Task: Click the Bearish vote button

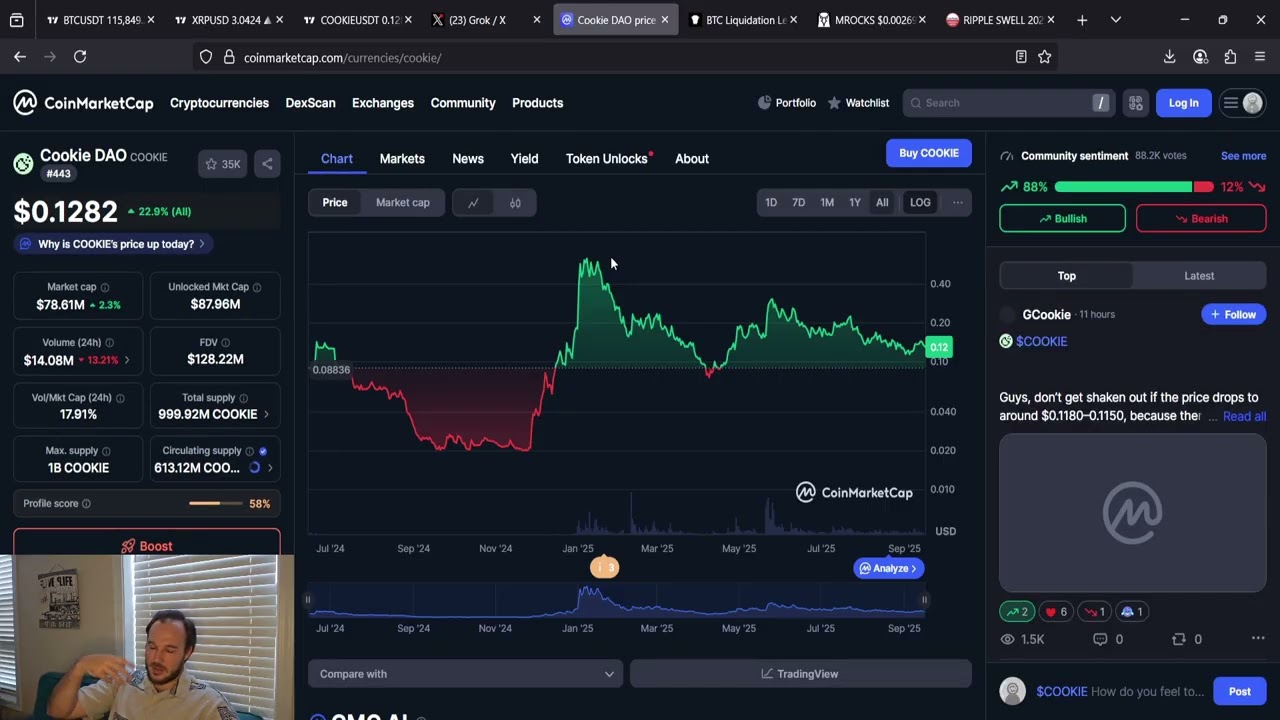Action: (x=1200, y=218)
